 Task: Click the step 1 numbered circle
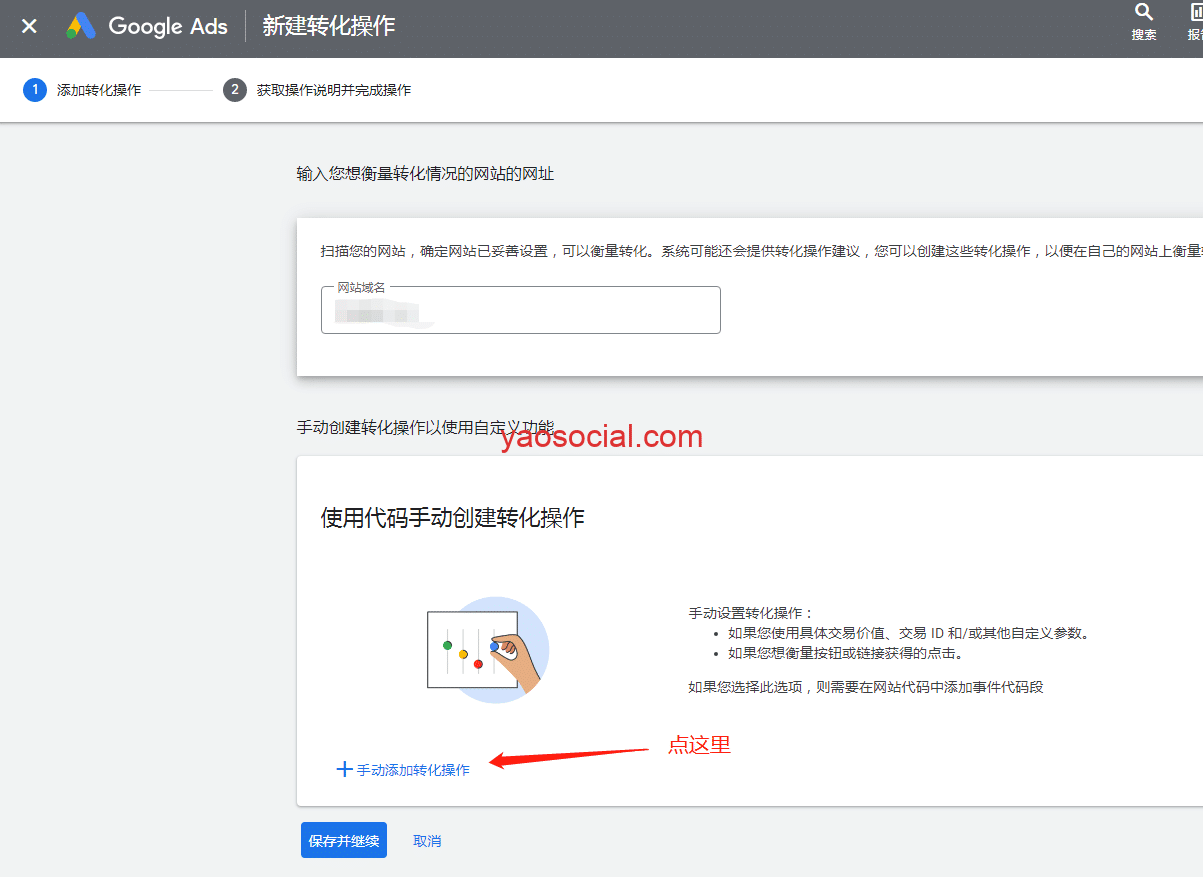tap(35, 90)
